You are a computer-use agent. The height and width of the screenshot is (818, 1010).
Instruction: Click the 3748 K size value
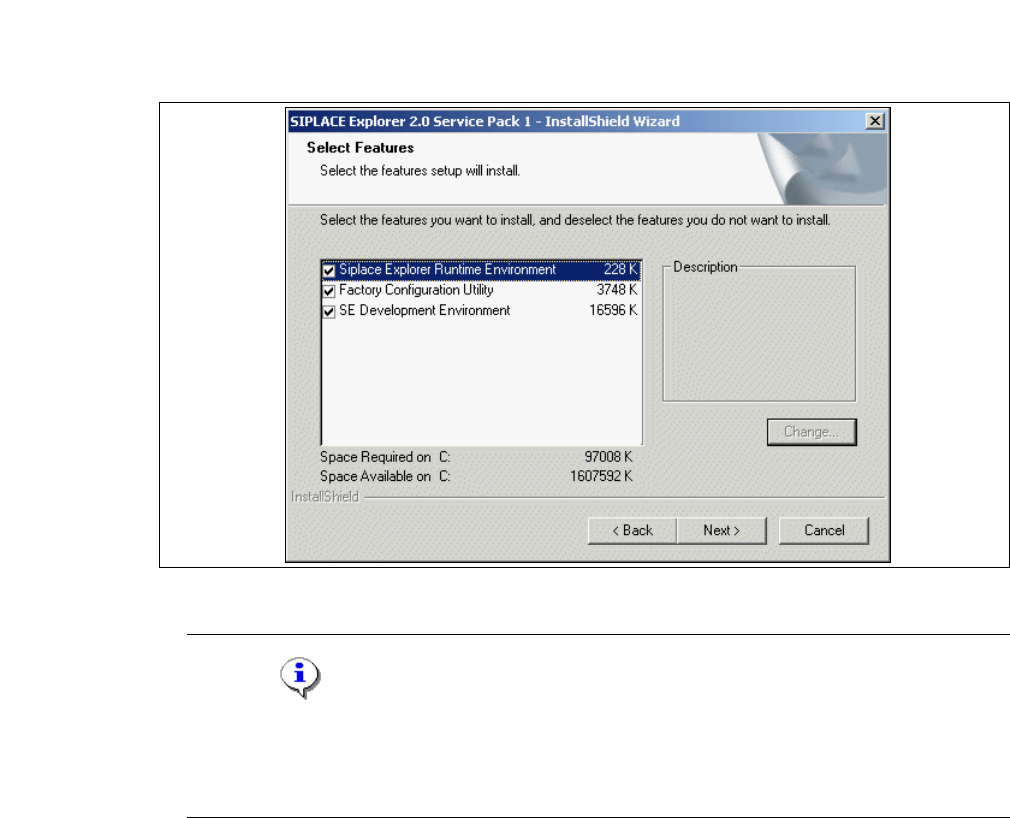pos(616,290)
